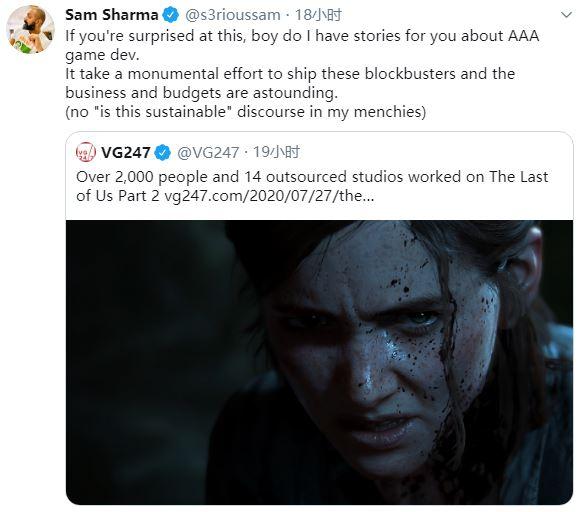Open the 18小时 tweet timestamp
582x512 pixels.
(318, 15)
